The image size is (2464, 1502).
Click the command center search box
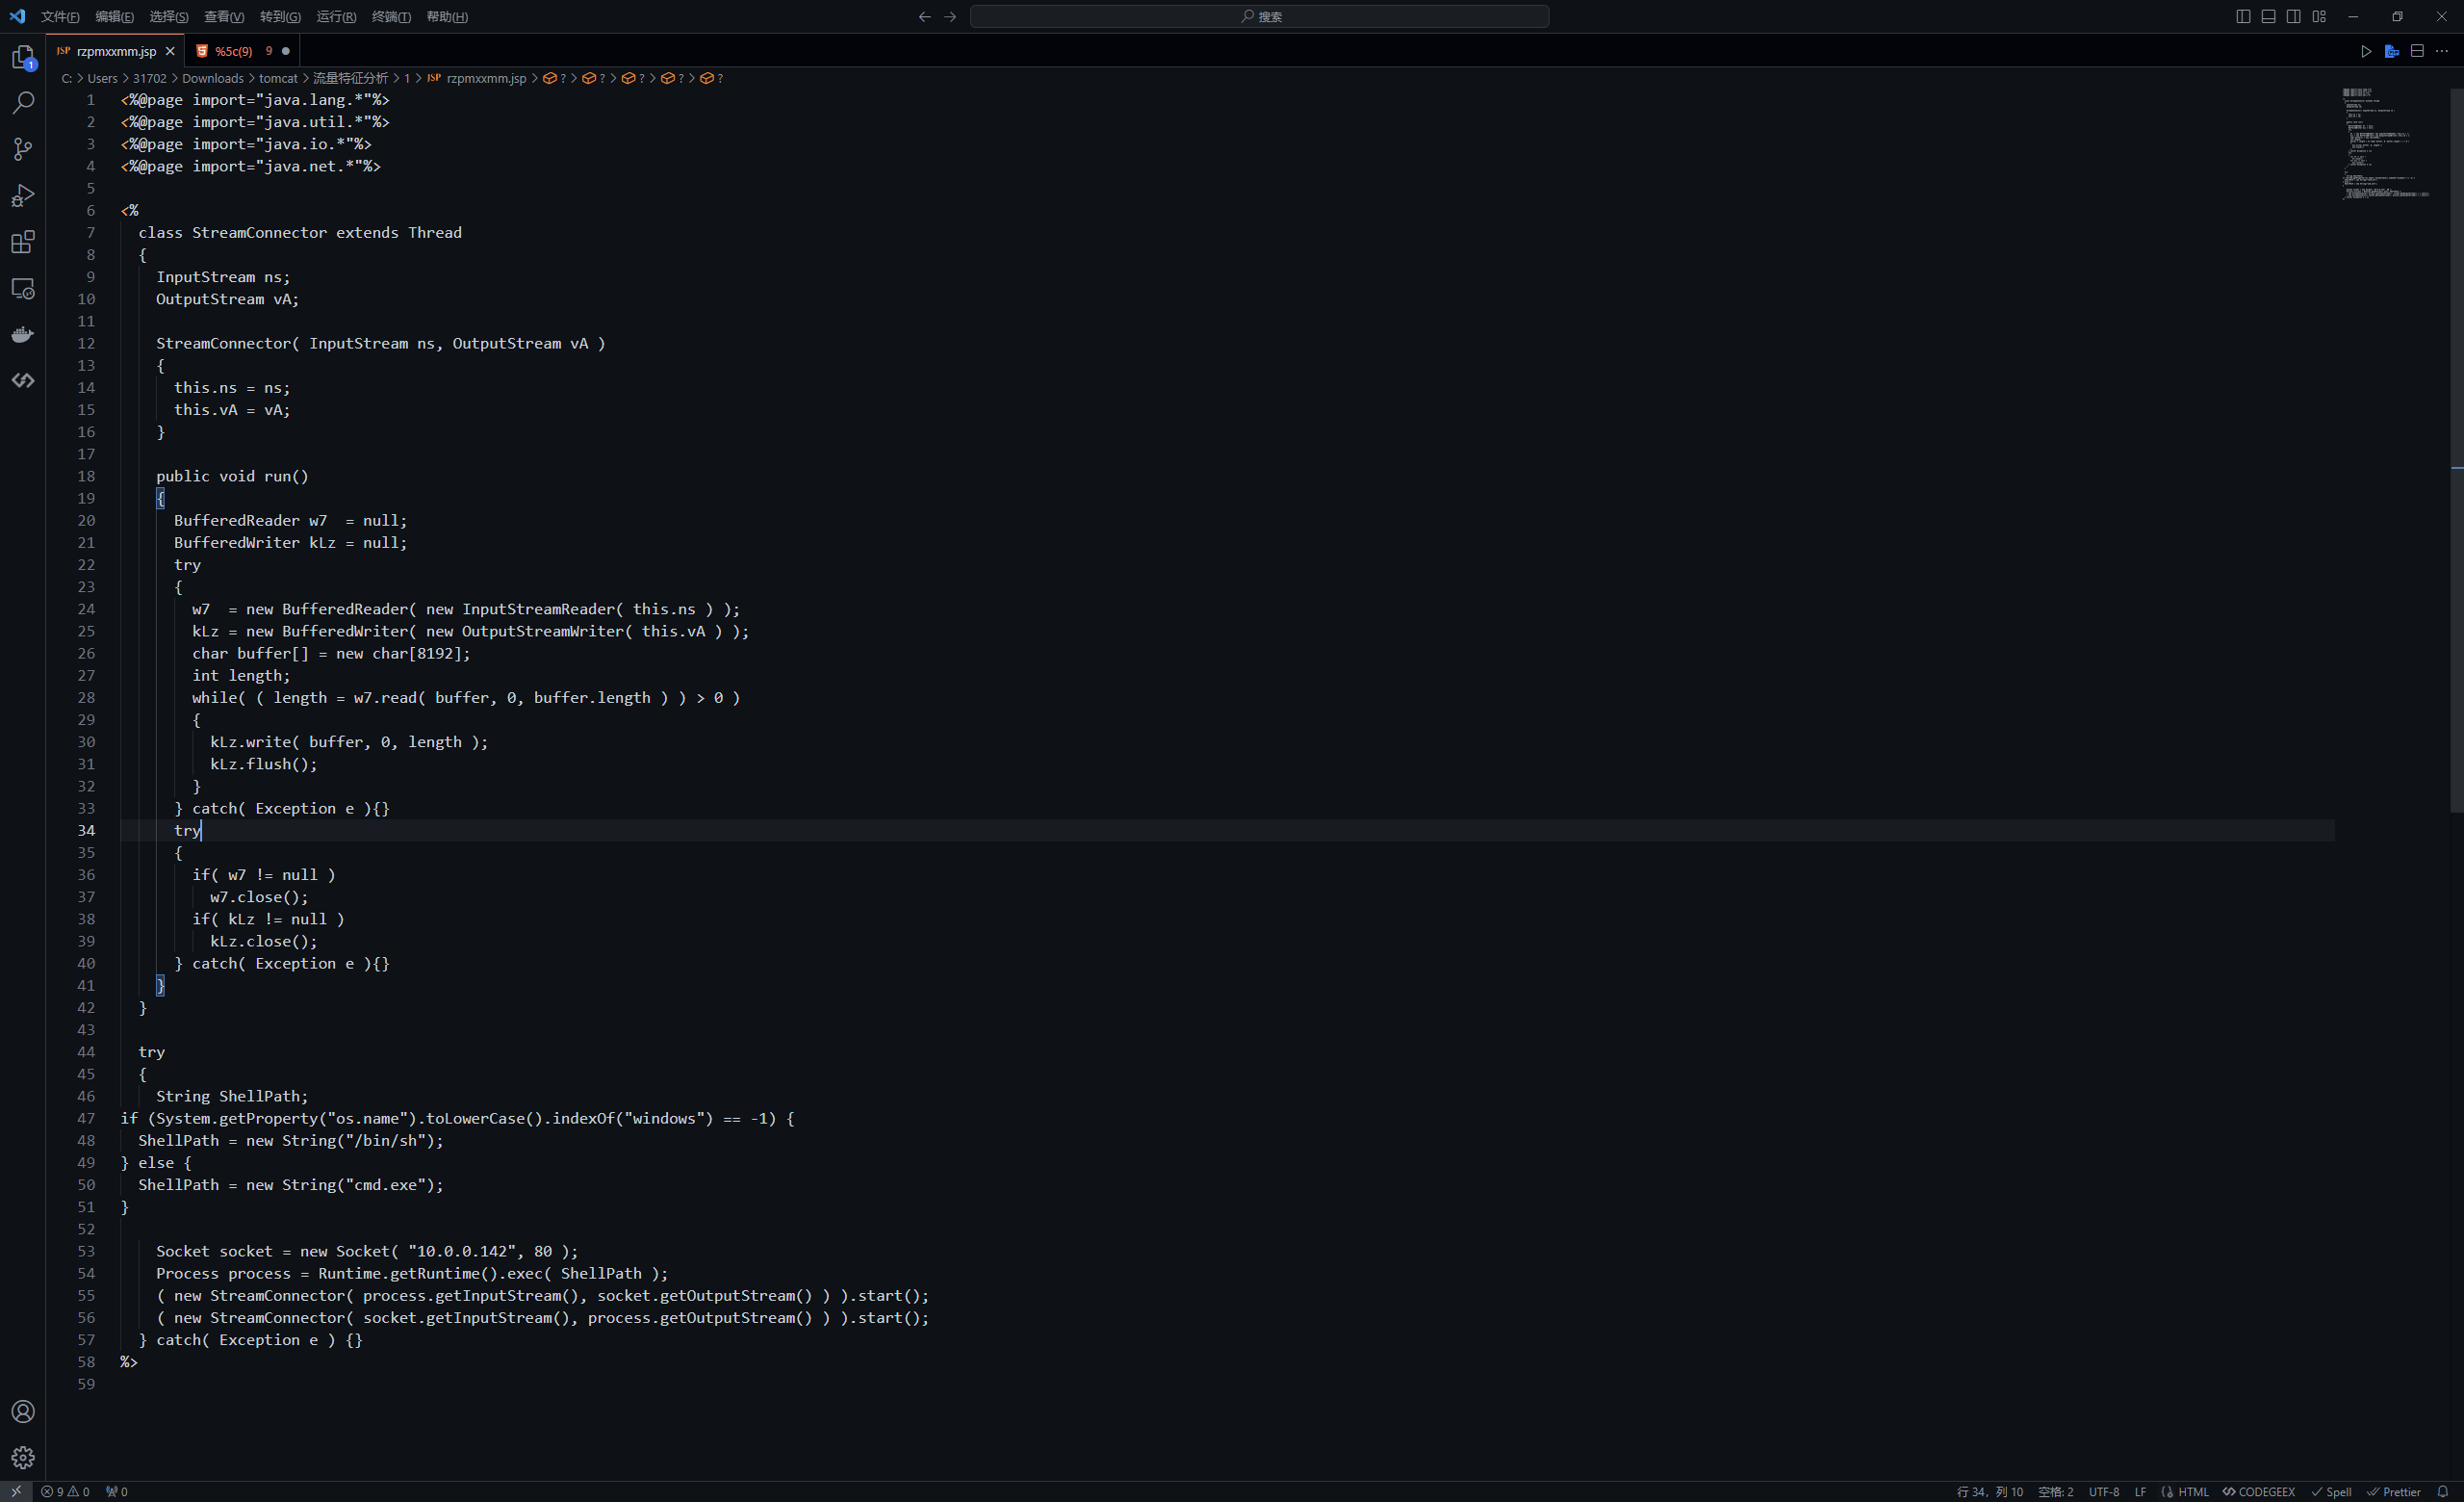pos(1259,16)
